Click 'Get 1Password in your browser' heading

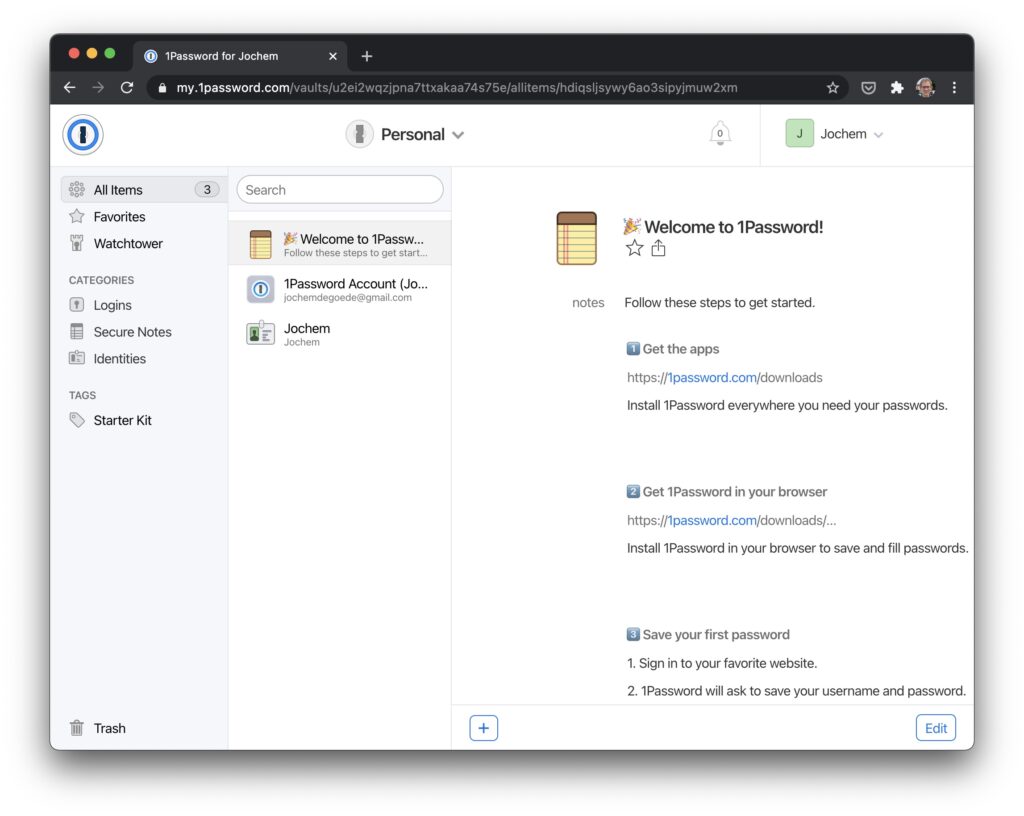pyautogui.click(x=735, y=492)
